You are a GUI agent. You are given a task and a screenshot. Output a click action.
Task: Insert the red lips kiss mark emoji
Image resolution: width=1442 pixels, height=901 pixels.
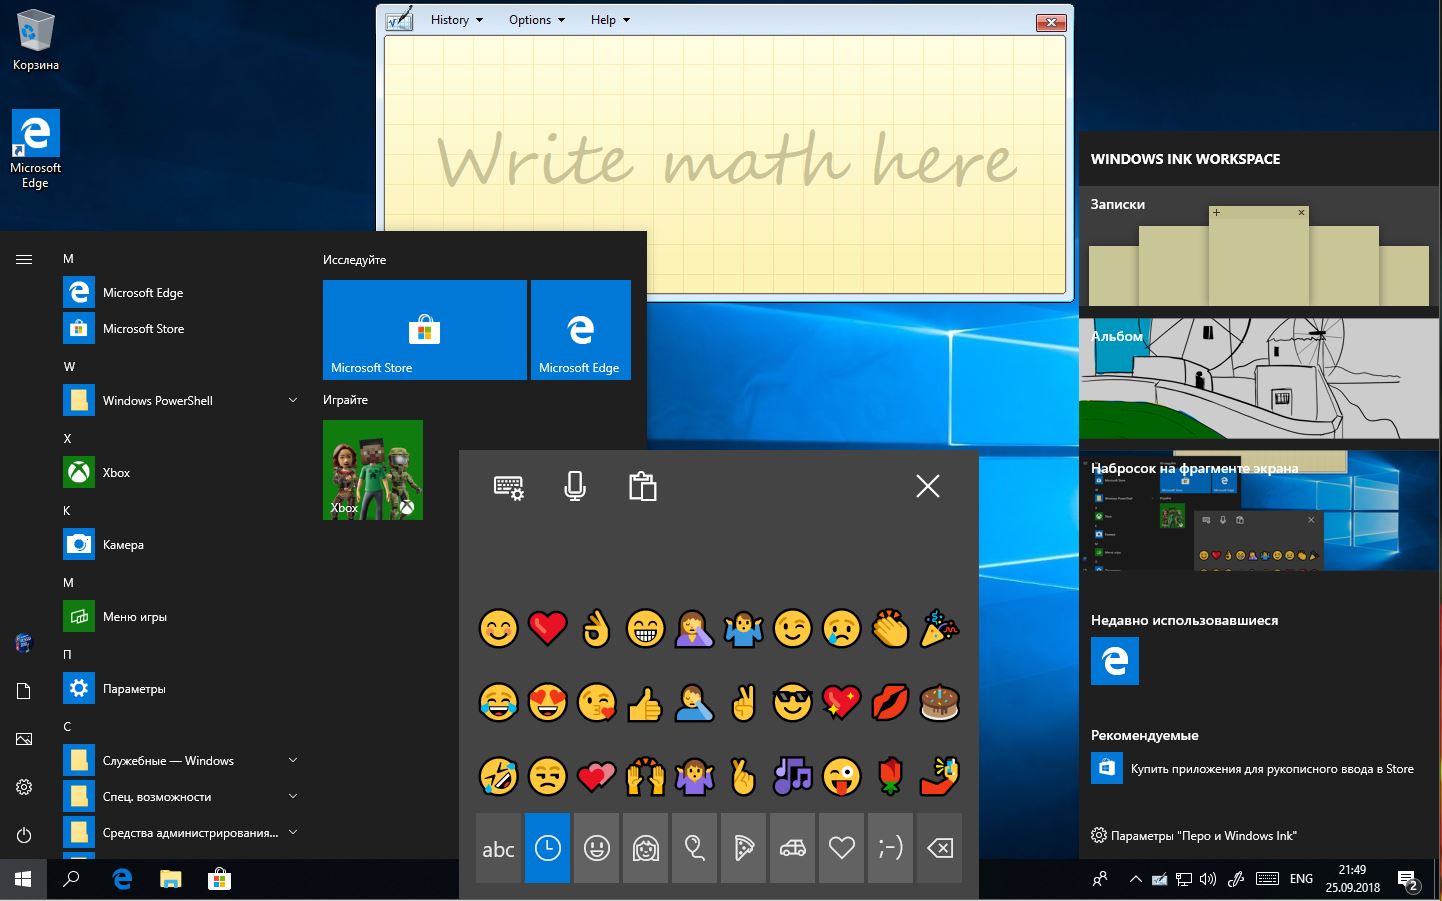point(890,703)
